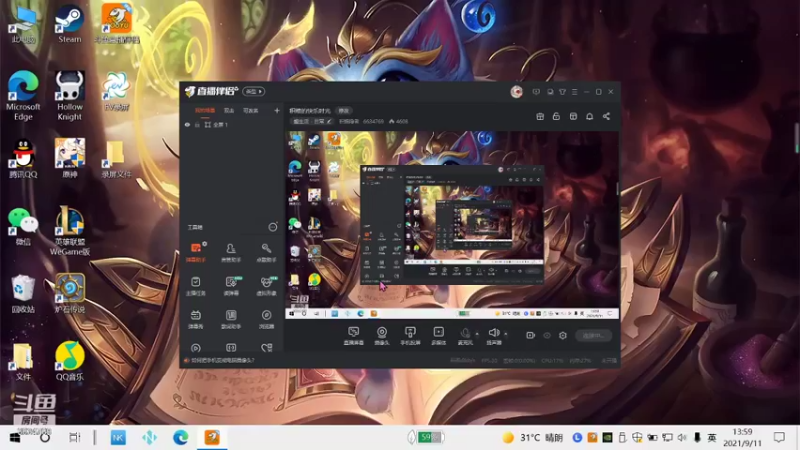
Task: Toggle the preview eye icon near settings gear
Action: 547,335
